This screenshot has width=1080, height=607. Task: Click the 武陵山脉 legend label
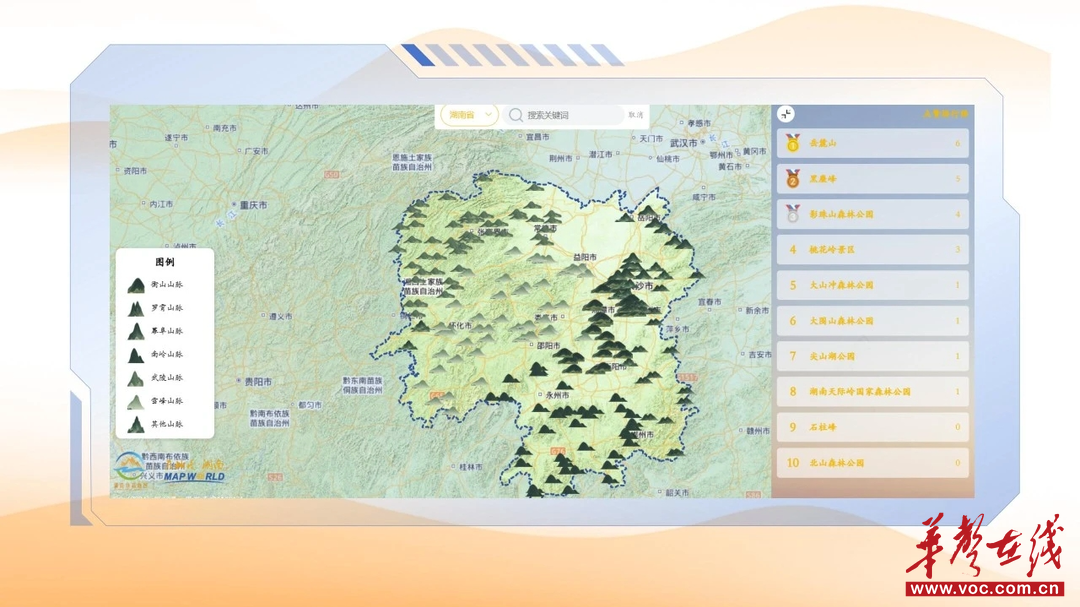click(167, 378)
